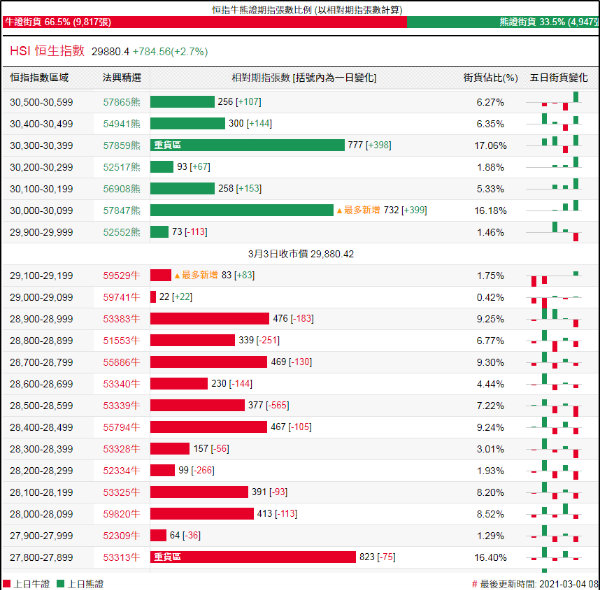The image size is (600, 590).
Task: Open warrant link 53339牛
Action: pos(122,406)
